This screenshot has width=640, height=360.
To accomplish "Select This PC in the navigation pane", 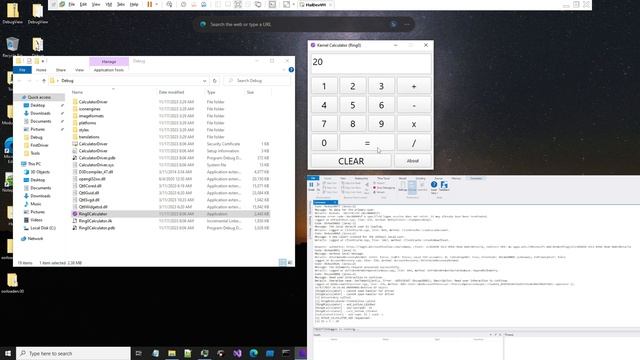I will pos(34,164).
